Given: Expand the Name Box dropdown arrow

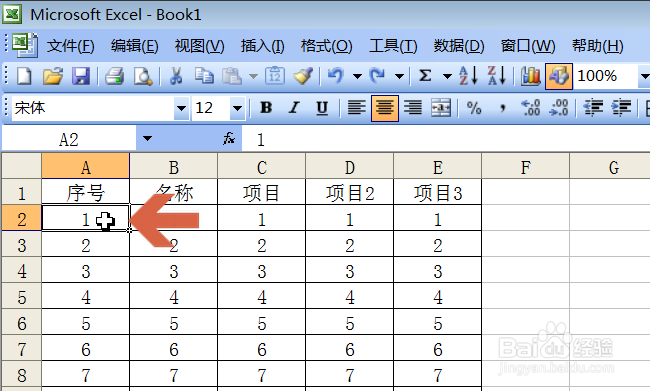Looking at the screenshot, I should pyautogui.click(x=147, y=138).
